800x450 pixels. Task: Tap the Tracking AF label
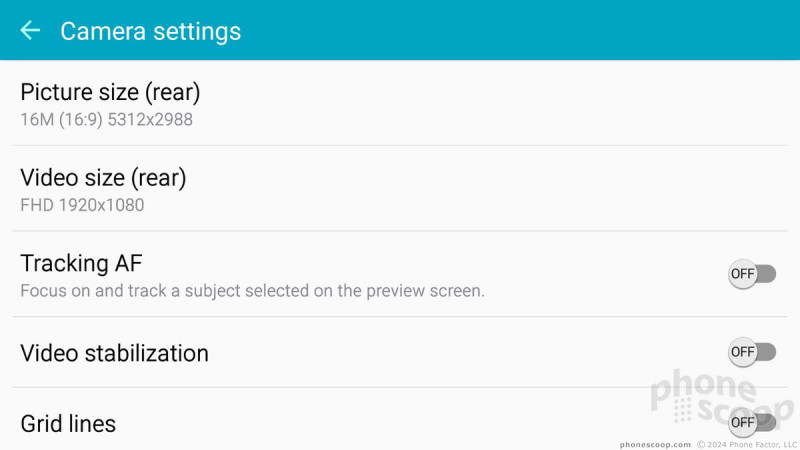[81, 263]
